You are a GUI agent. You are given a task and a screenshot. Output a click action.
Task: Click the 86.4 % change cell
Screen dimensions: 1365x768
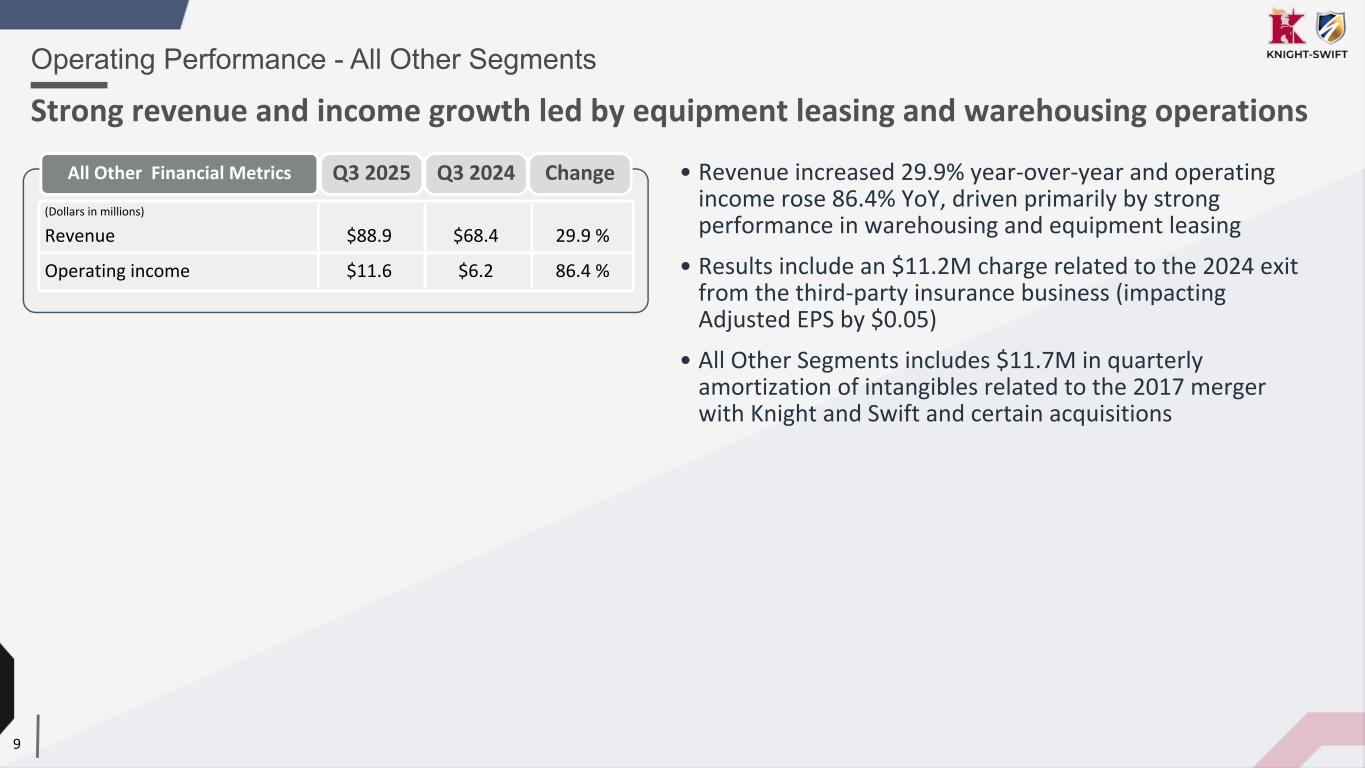(583, 271)
